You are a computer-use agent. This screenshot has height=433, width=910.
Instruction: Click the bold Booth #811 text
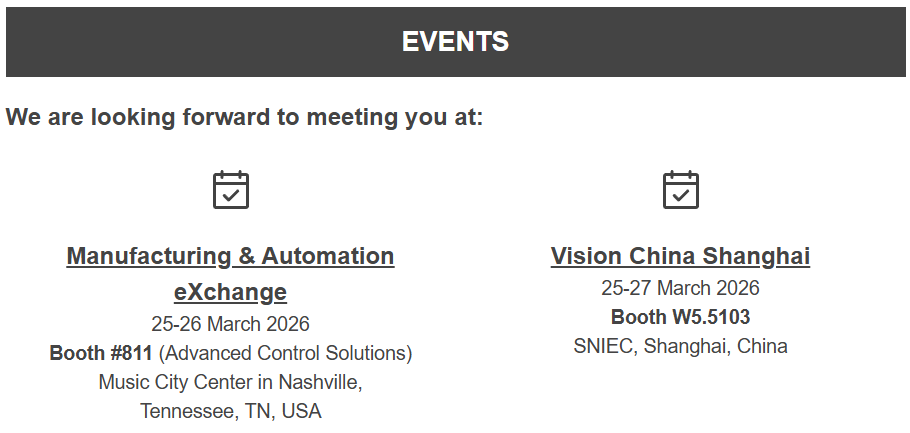click(101, 353)
